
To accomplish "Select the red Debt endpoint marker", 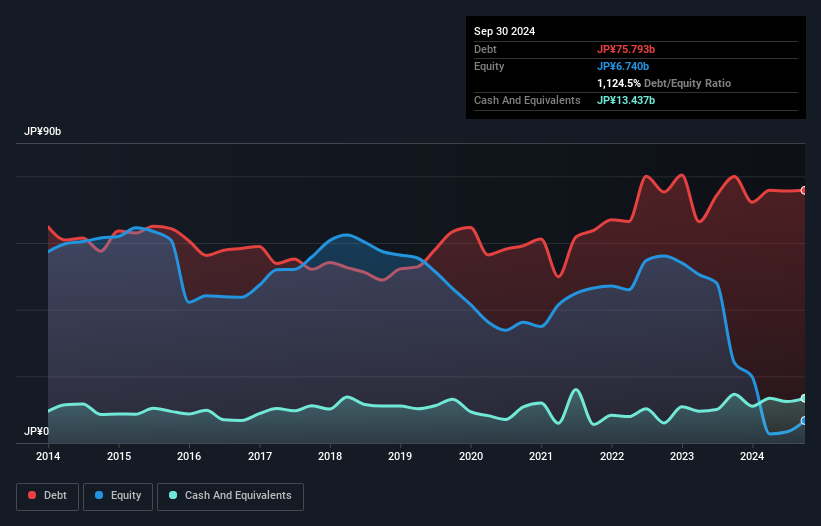I will coord(804,191).
